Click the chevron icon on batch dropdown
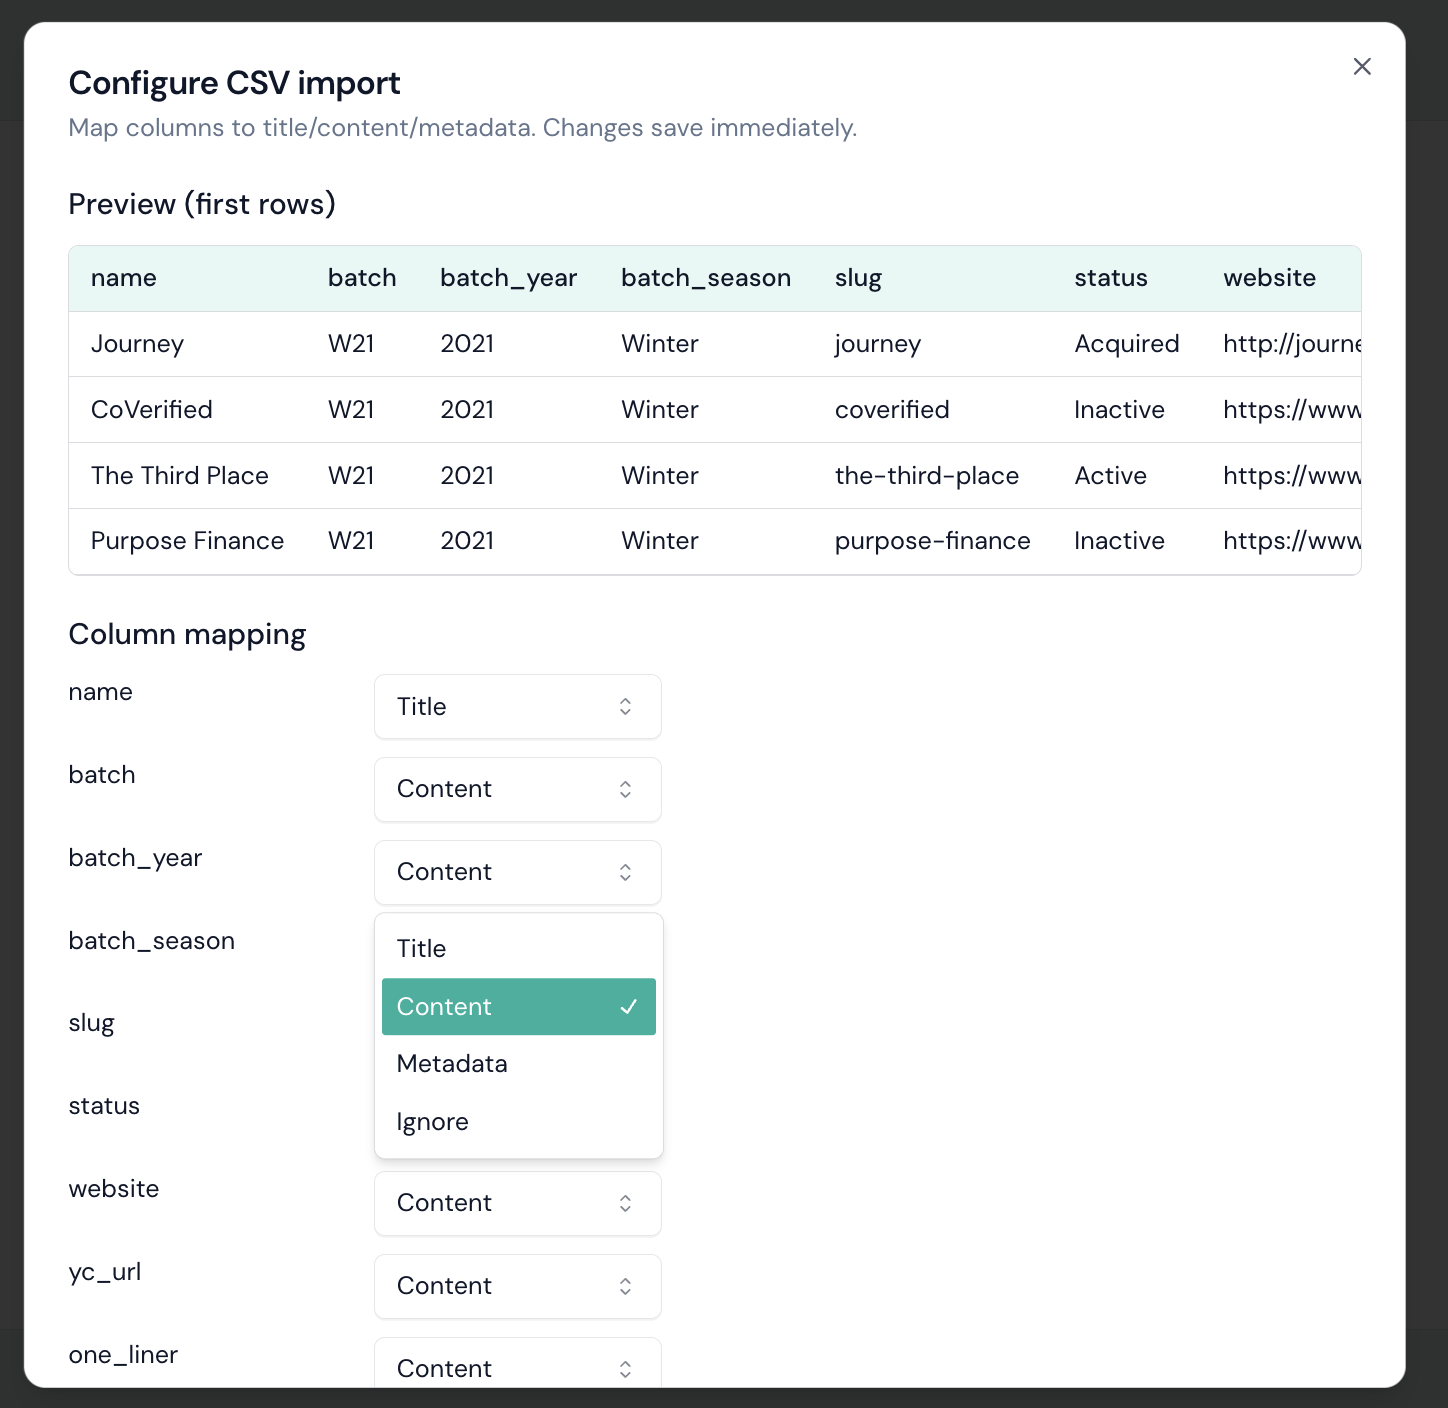The image size is (1448, 1408). pos(625,789)
